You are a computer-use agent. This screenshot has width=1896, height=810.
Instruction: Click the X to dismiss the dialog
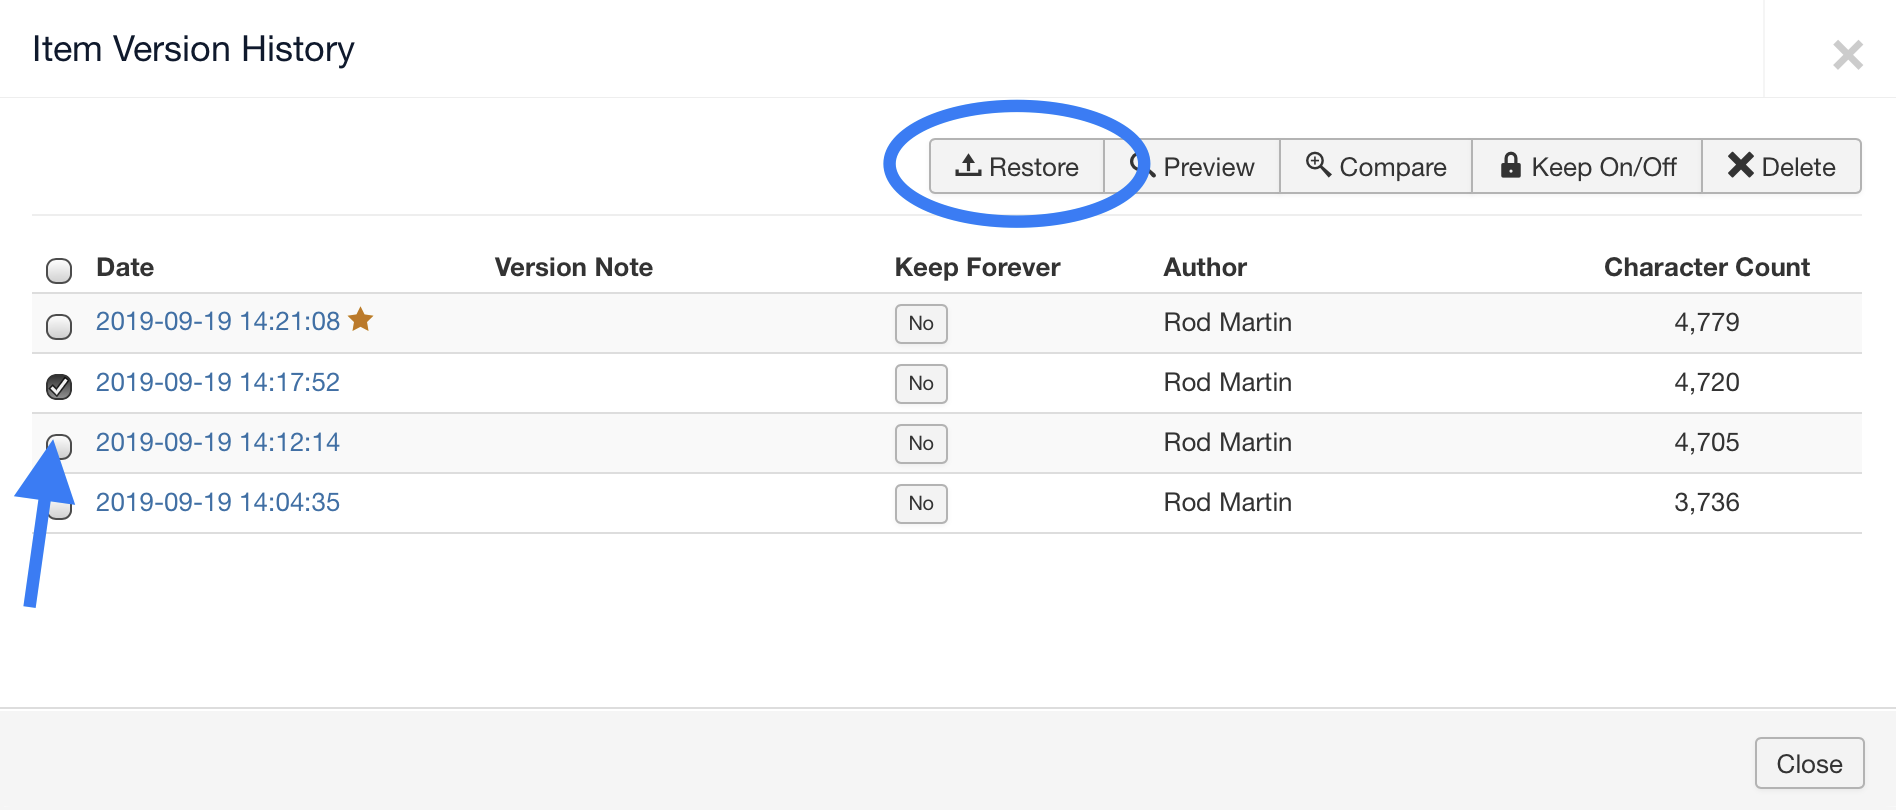click(1847, 55)
